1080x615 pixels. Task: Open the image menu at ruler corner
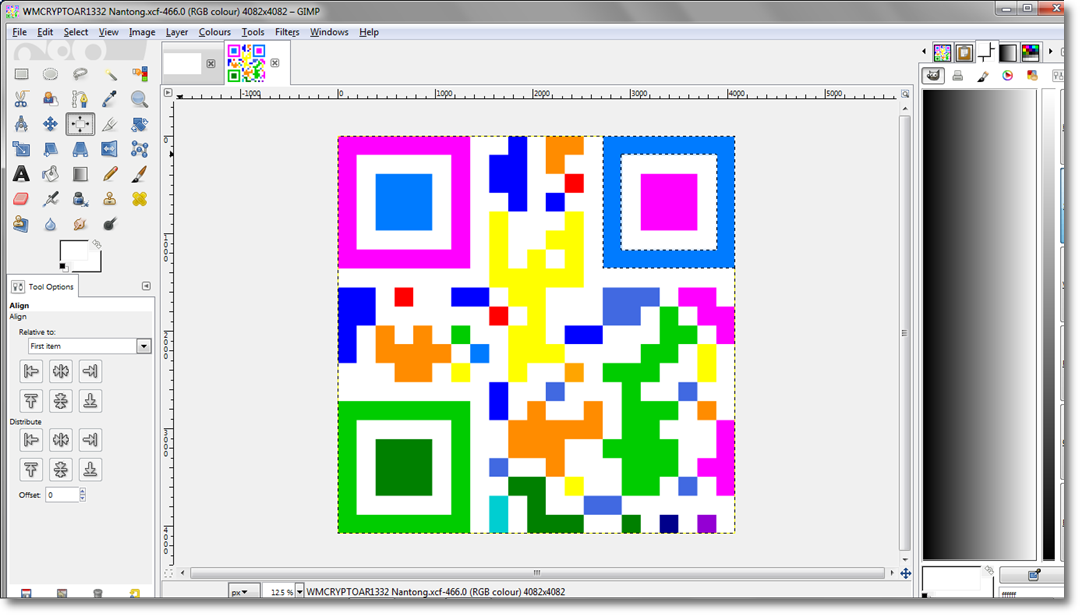coord(168,92)
